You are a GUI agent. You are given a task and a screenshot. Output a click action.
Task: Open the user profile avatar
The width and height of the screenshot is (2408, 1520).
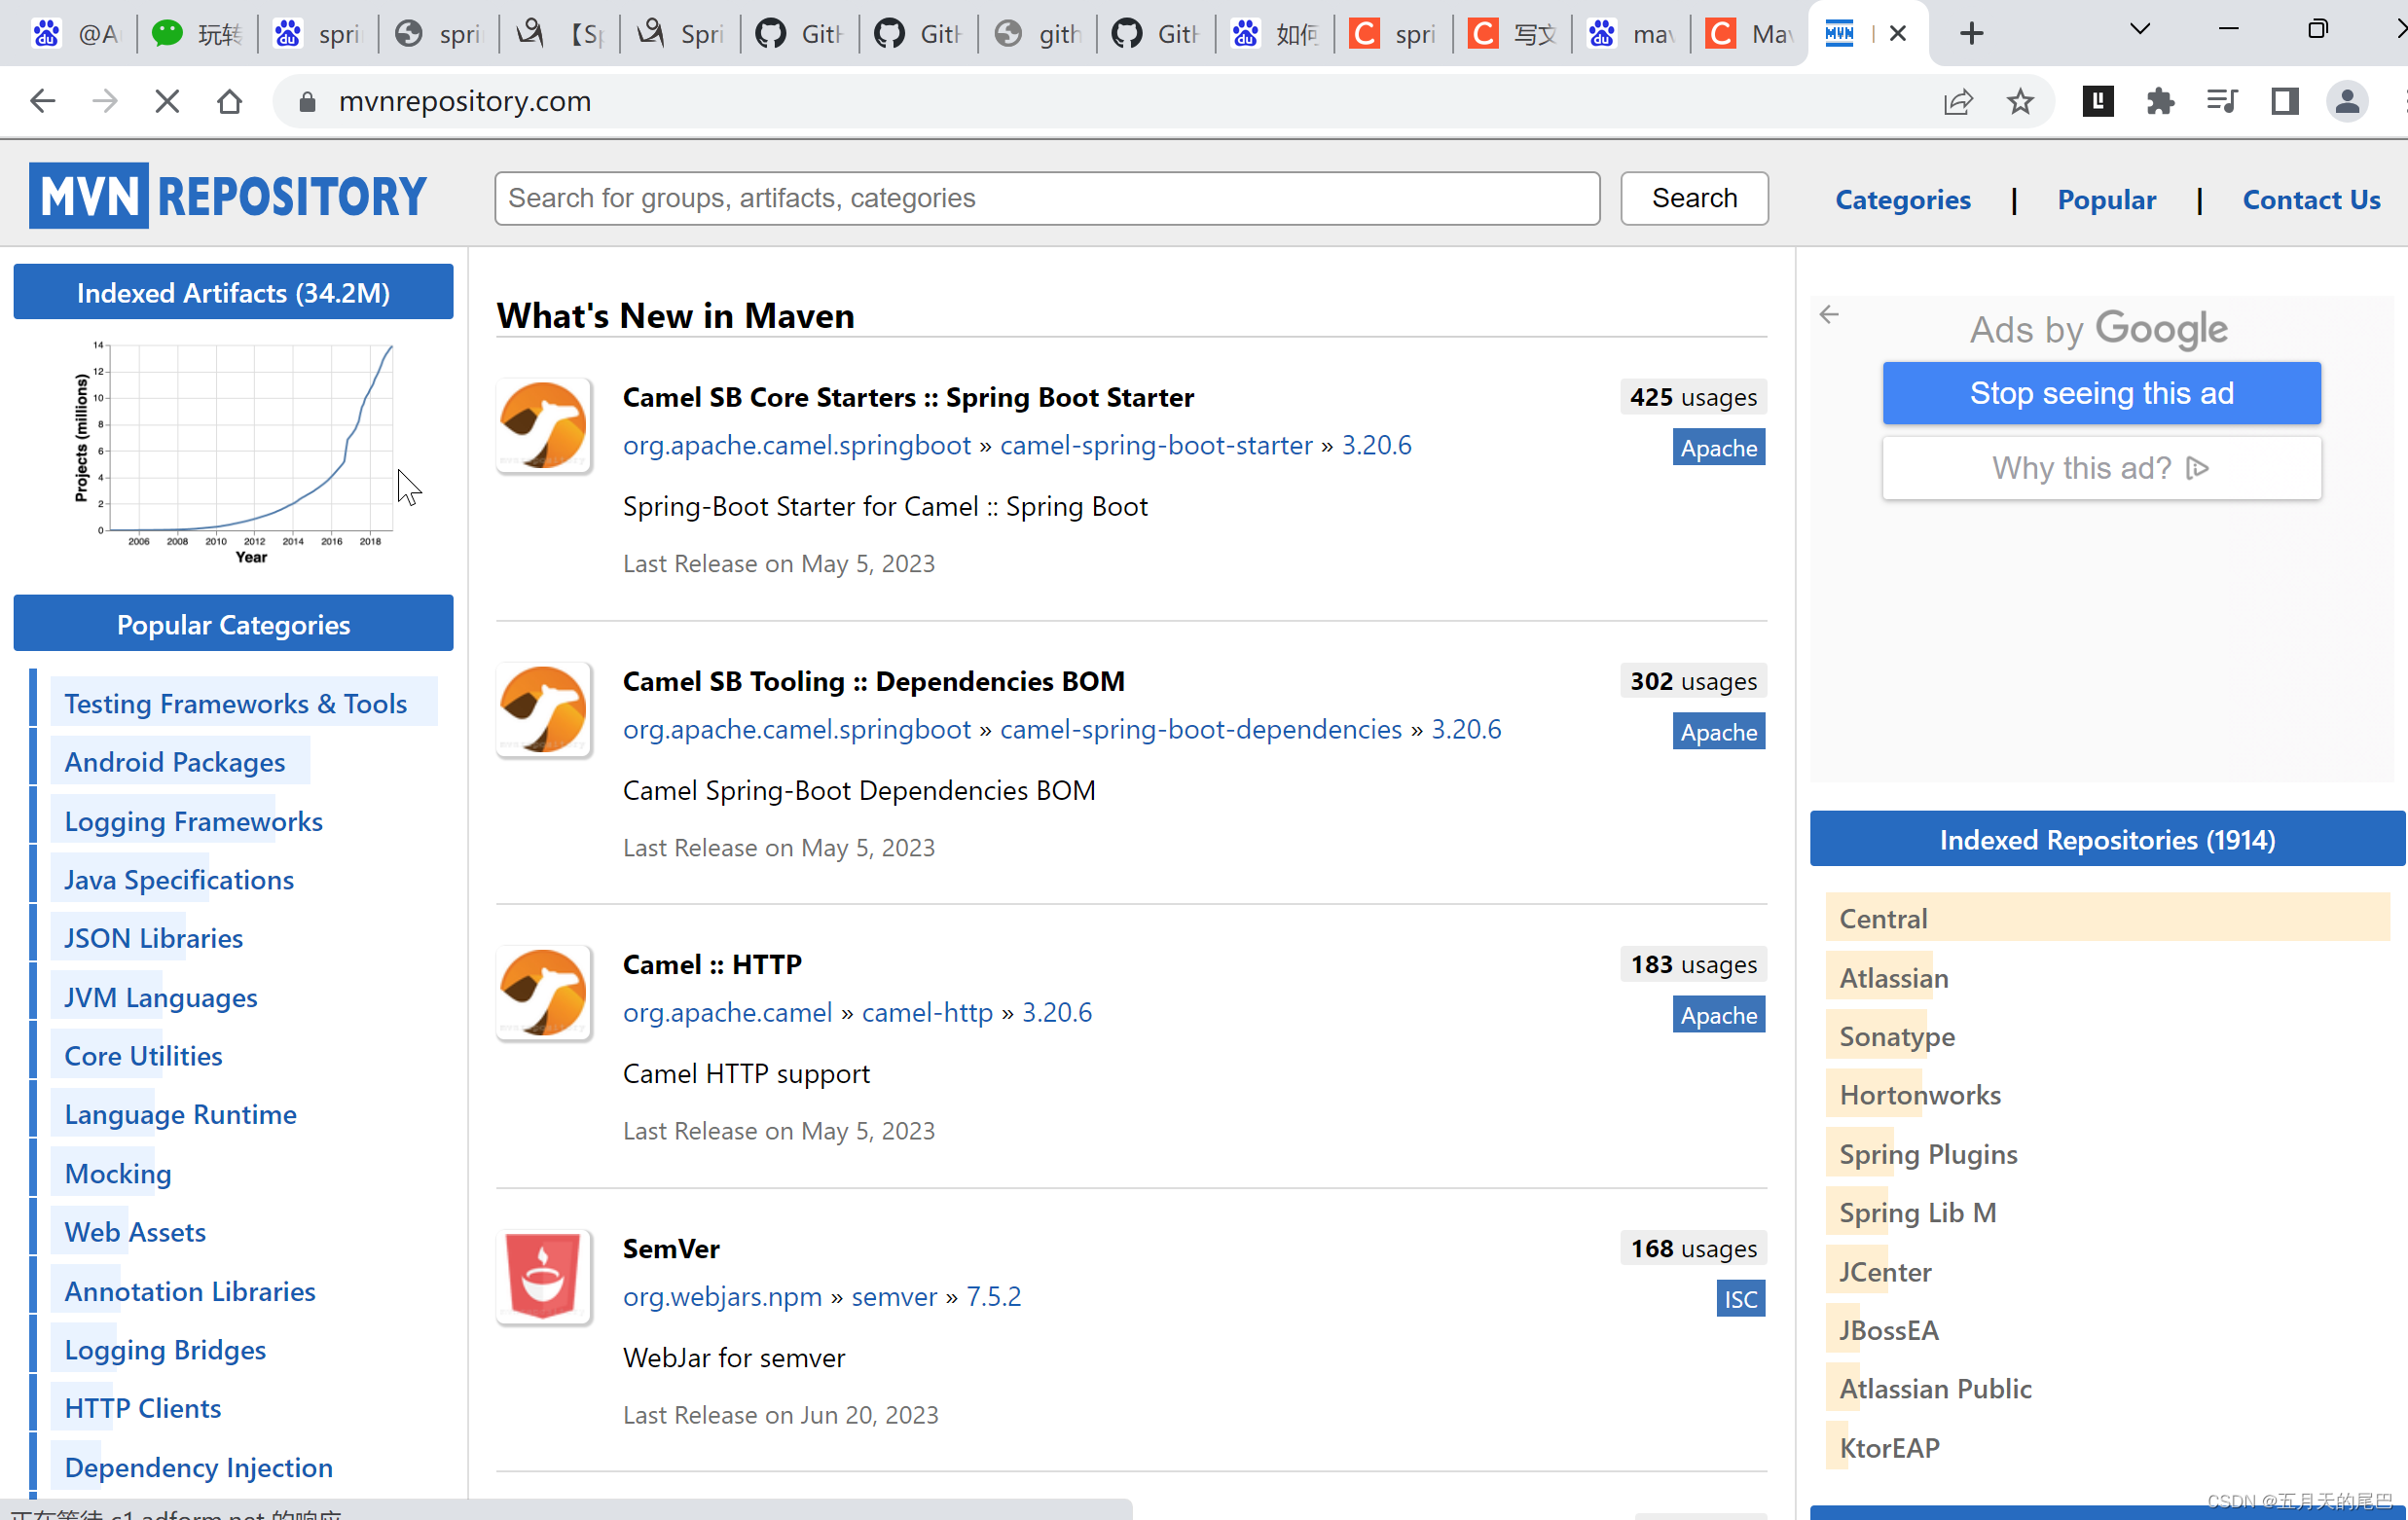[2347, 101]
